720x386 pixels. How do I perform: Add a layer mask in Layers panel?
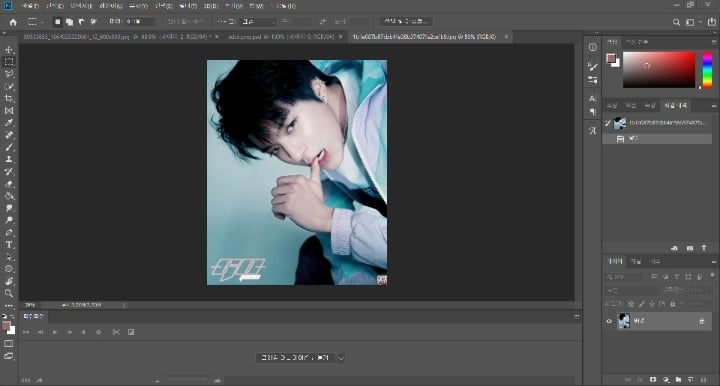pyautogui.click(x=652, y=380)
